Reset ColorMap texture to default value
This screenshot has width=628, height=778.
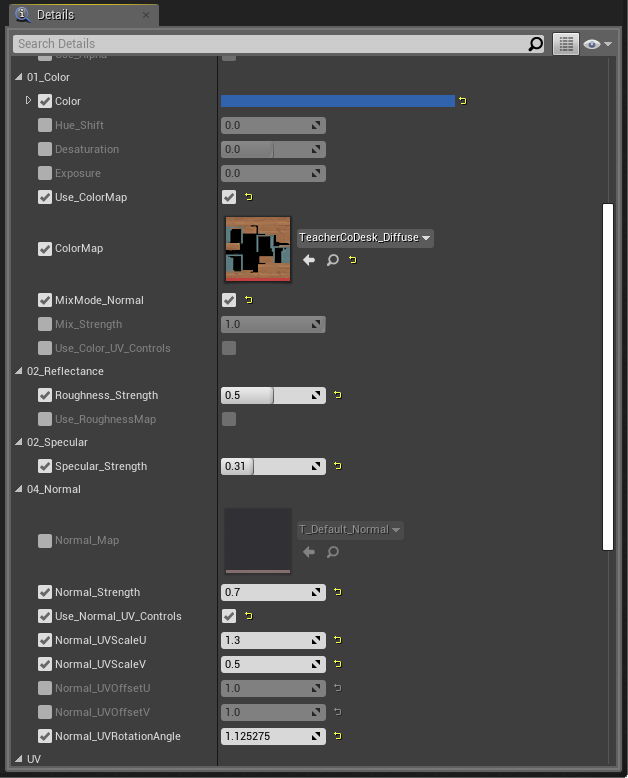[x=353, y=259]
